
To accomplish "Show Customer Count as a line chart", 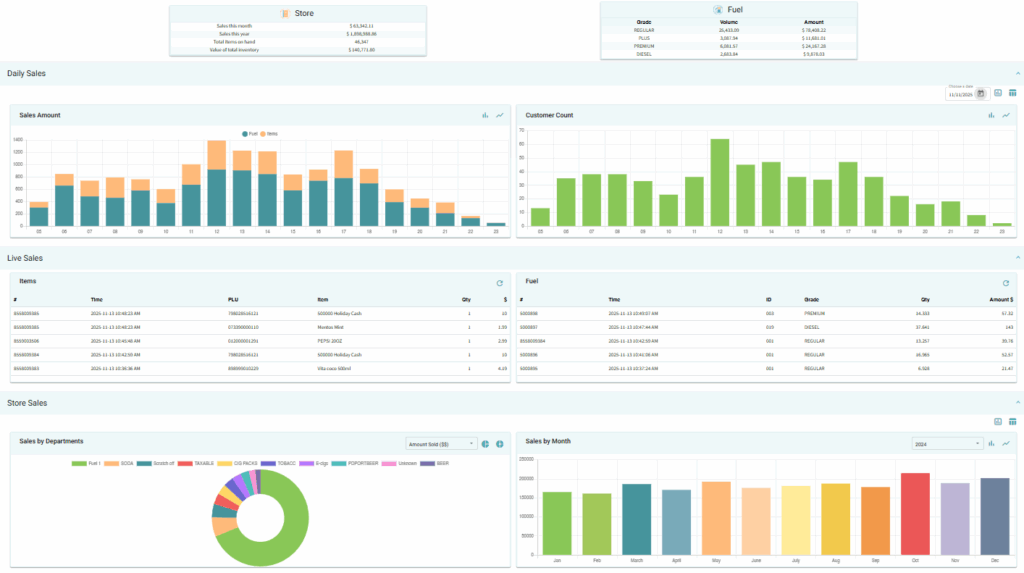I will coord(1006,115).
